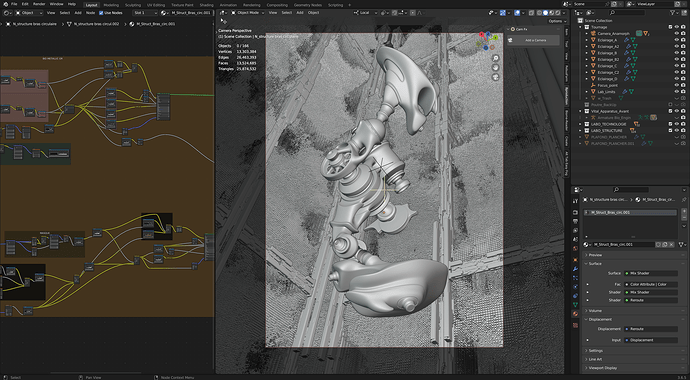Open the Modifiers wrench tab icon
The width and height of the screenshot is (690, 380).
click(576, 269)
